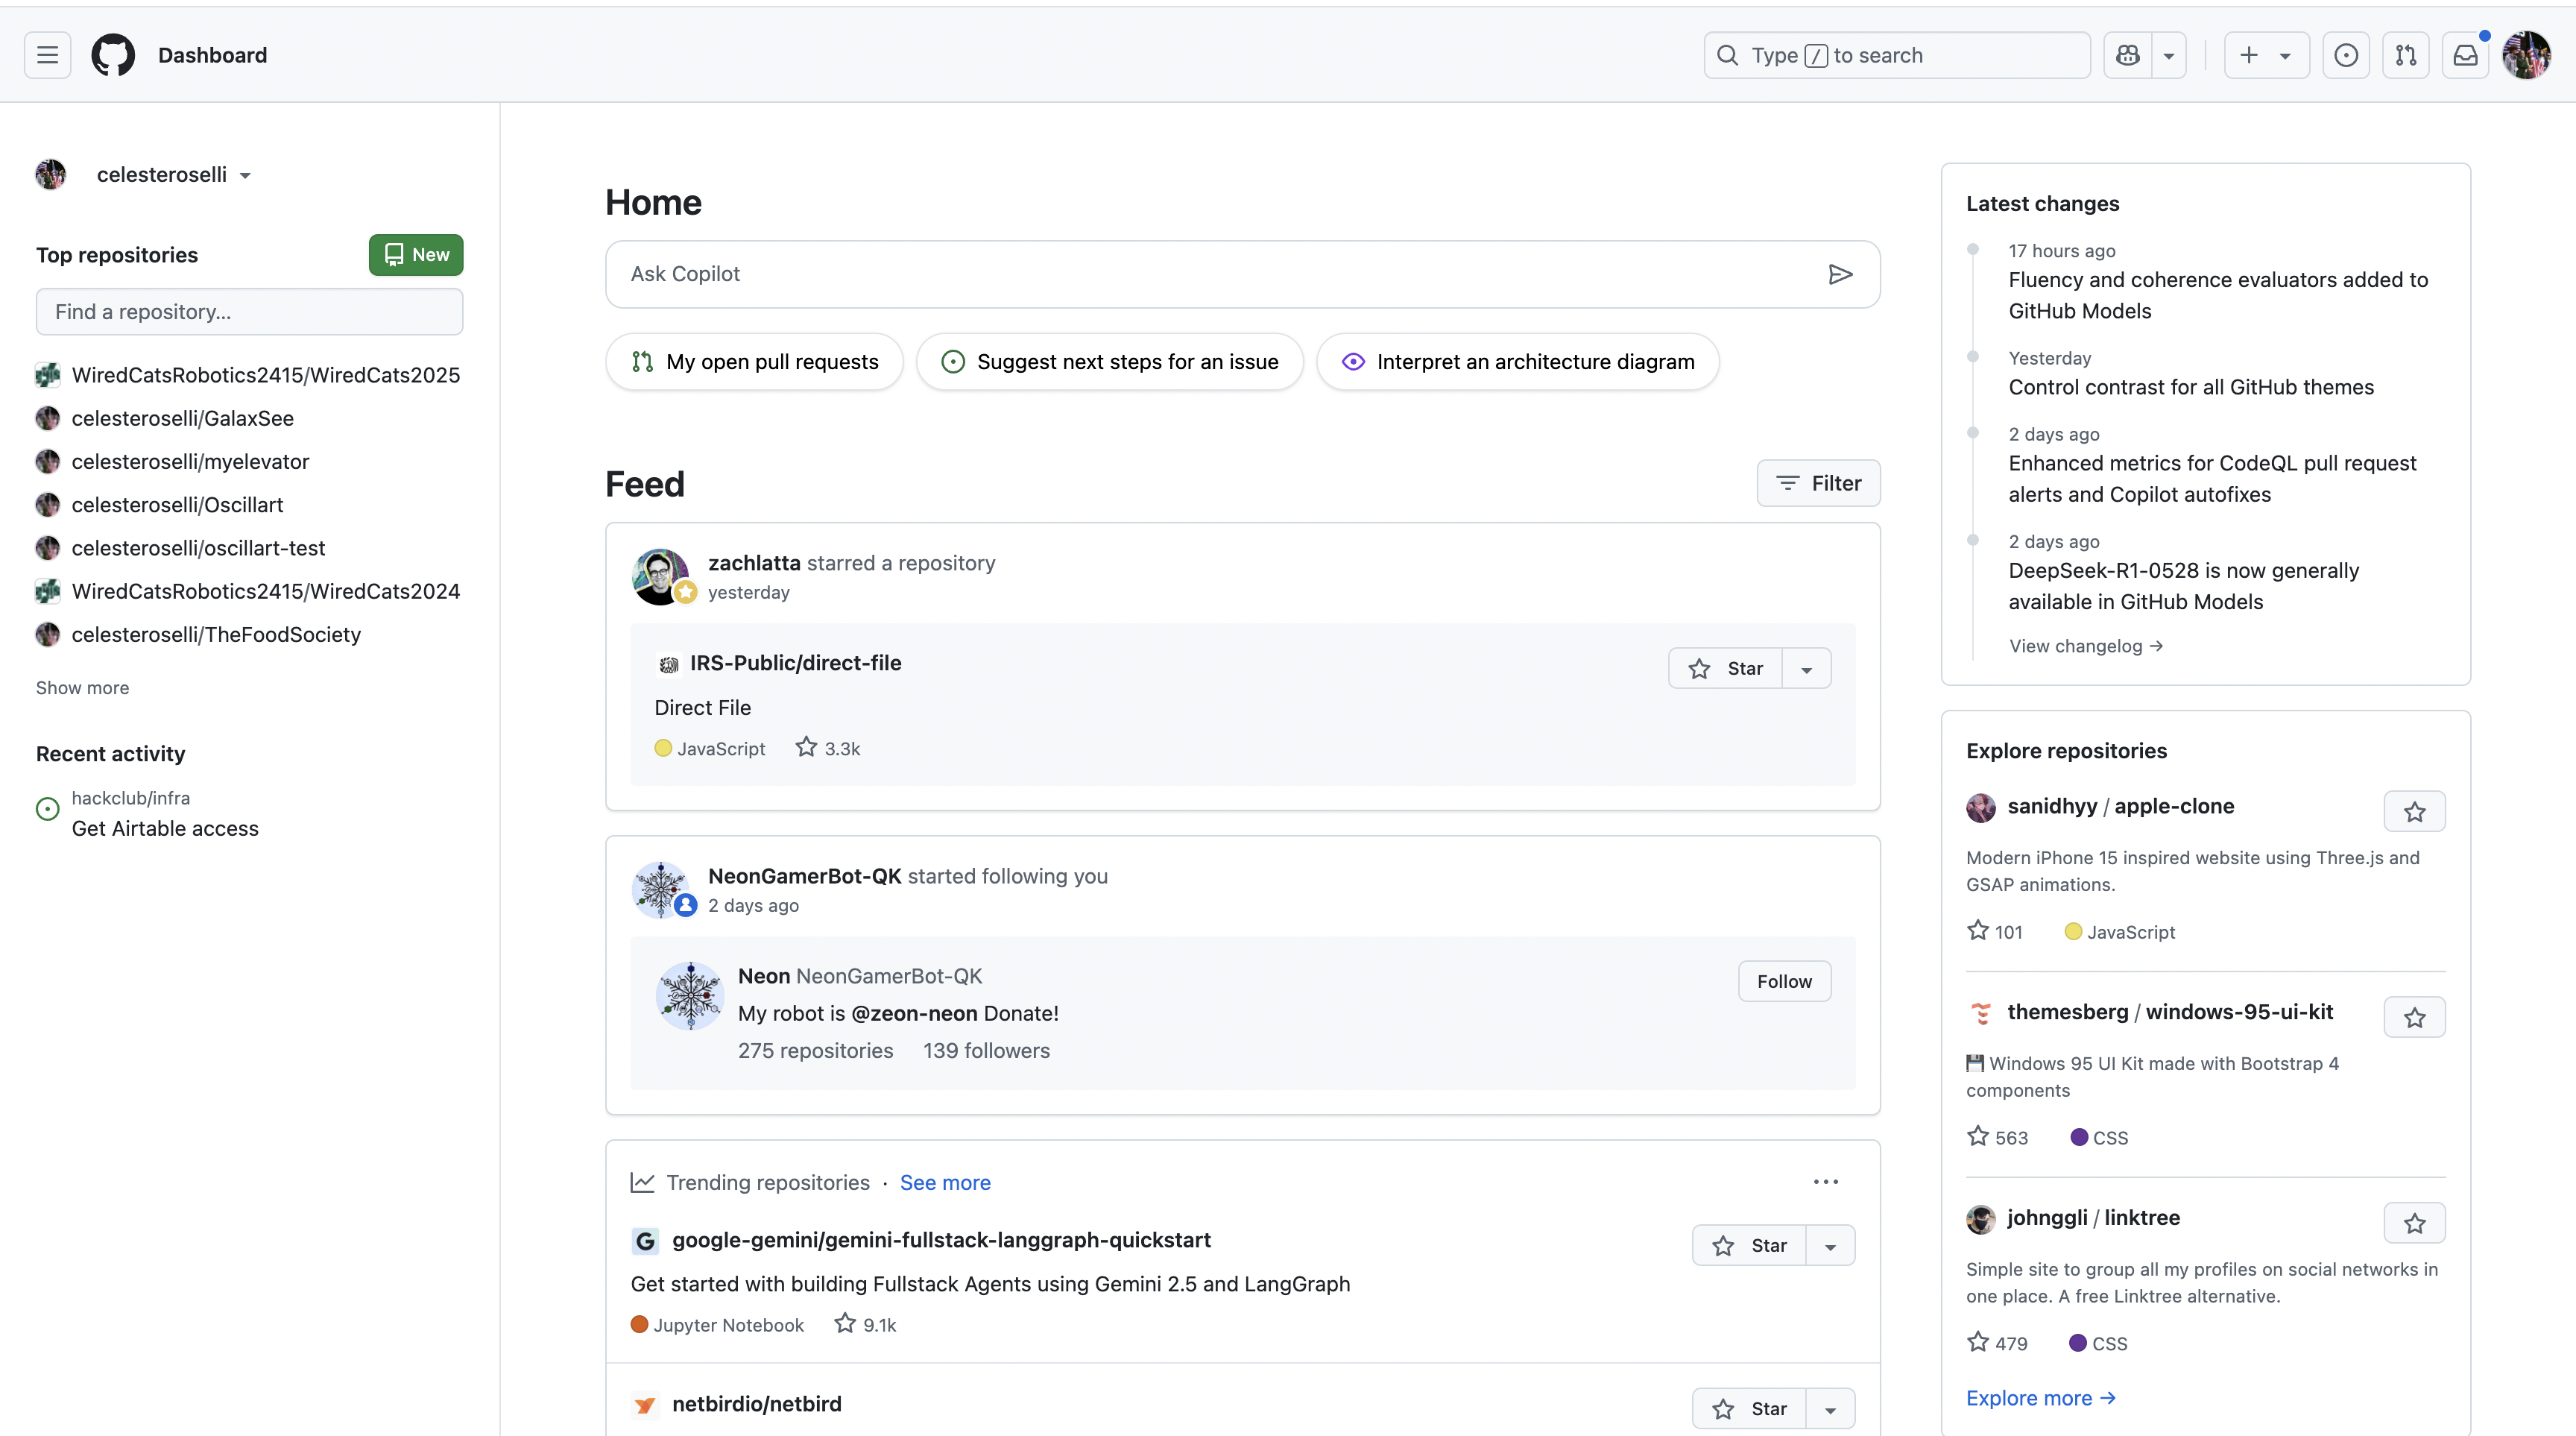Open the Get Airtable access issue
Viewport: 2576px width, 1436px height.
coord(165,828)
